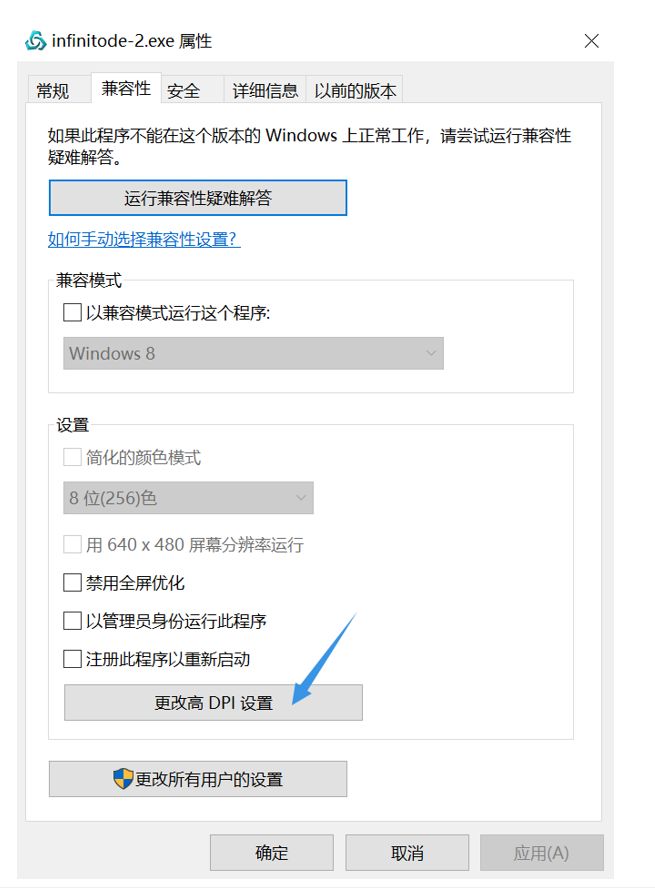Enable the compatibility mode checkbox
This screenshot has height=888, width=655.
tap(72, 312)
